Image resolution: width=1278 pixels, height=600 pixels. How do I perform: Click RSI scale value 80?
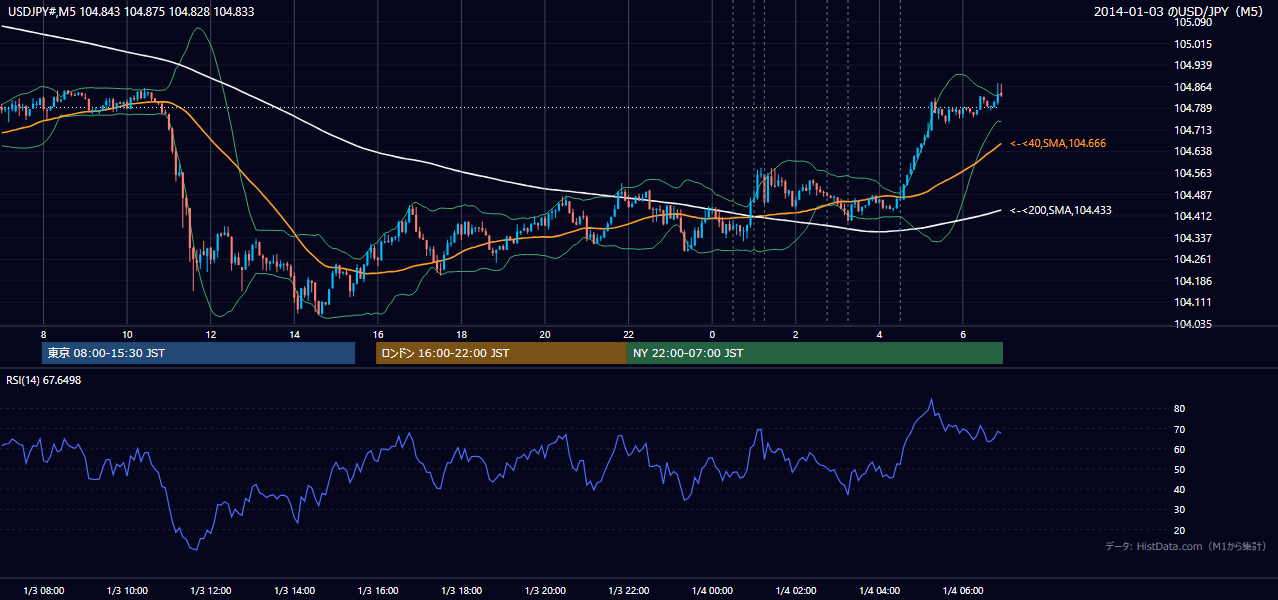tap(1180, 409)
